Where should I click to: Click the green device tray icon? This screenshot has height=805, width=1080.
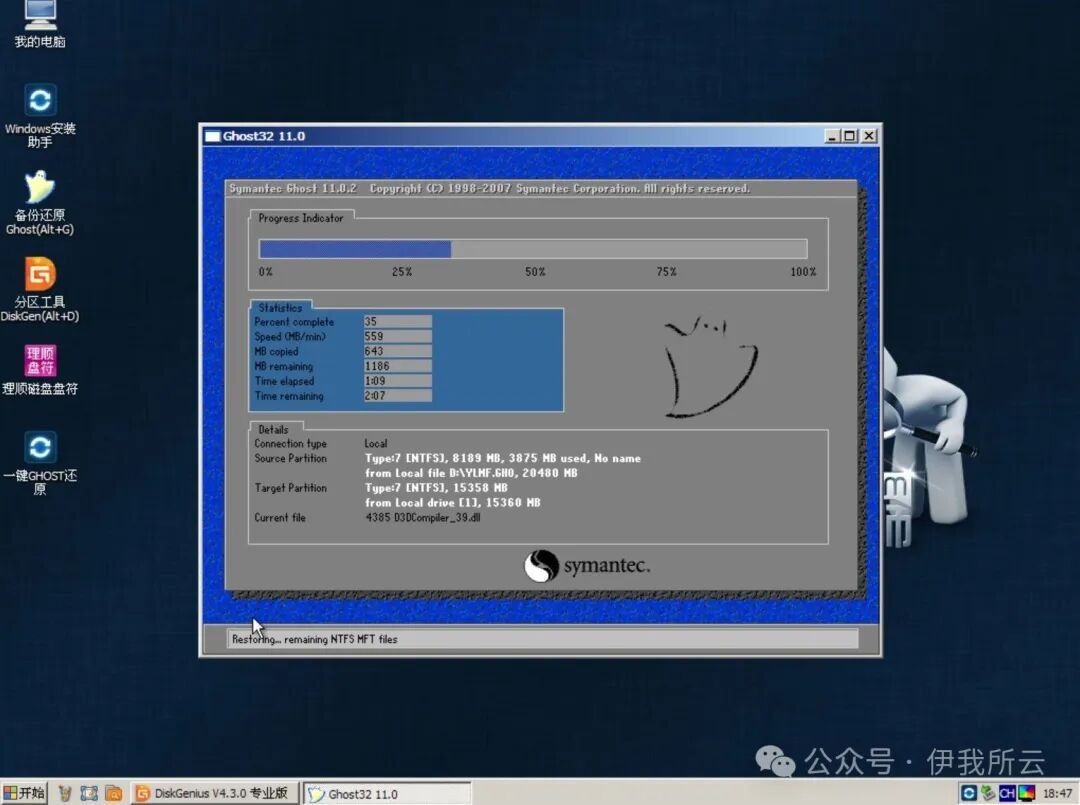point(988,793)
